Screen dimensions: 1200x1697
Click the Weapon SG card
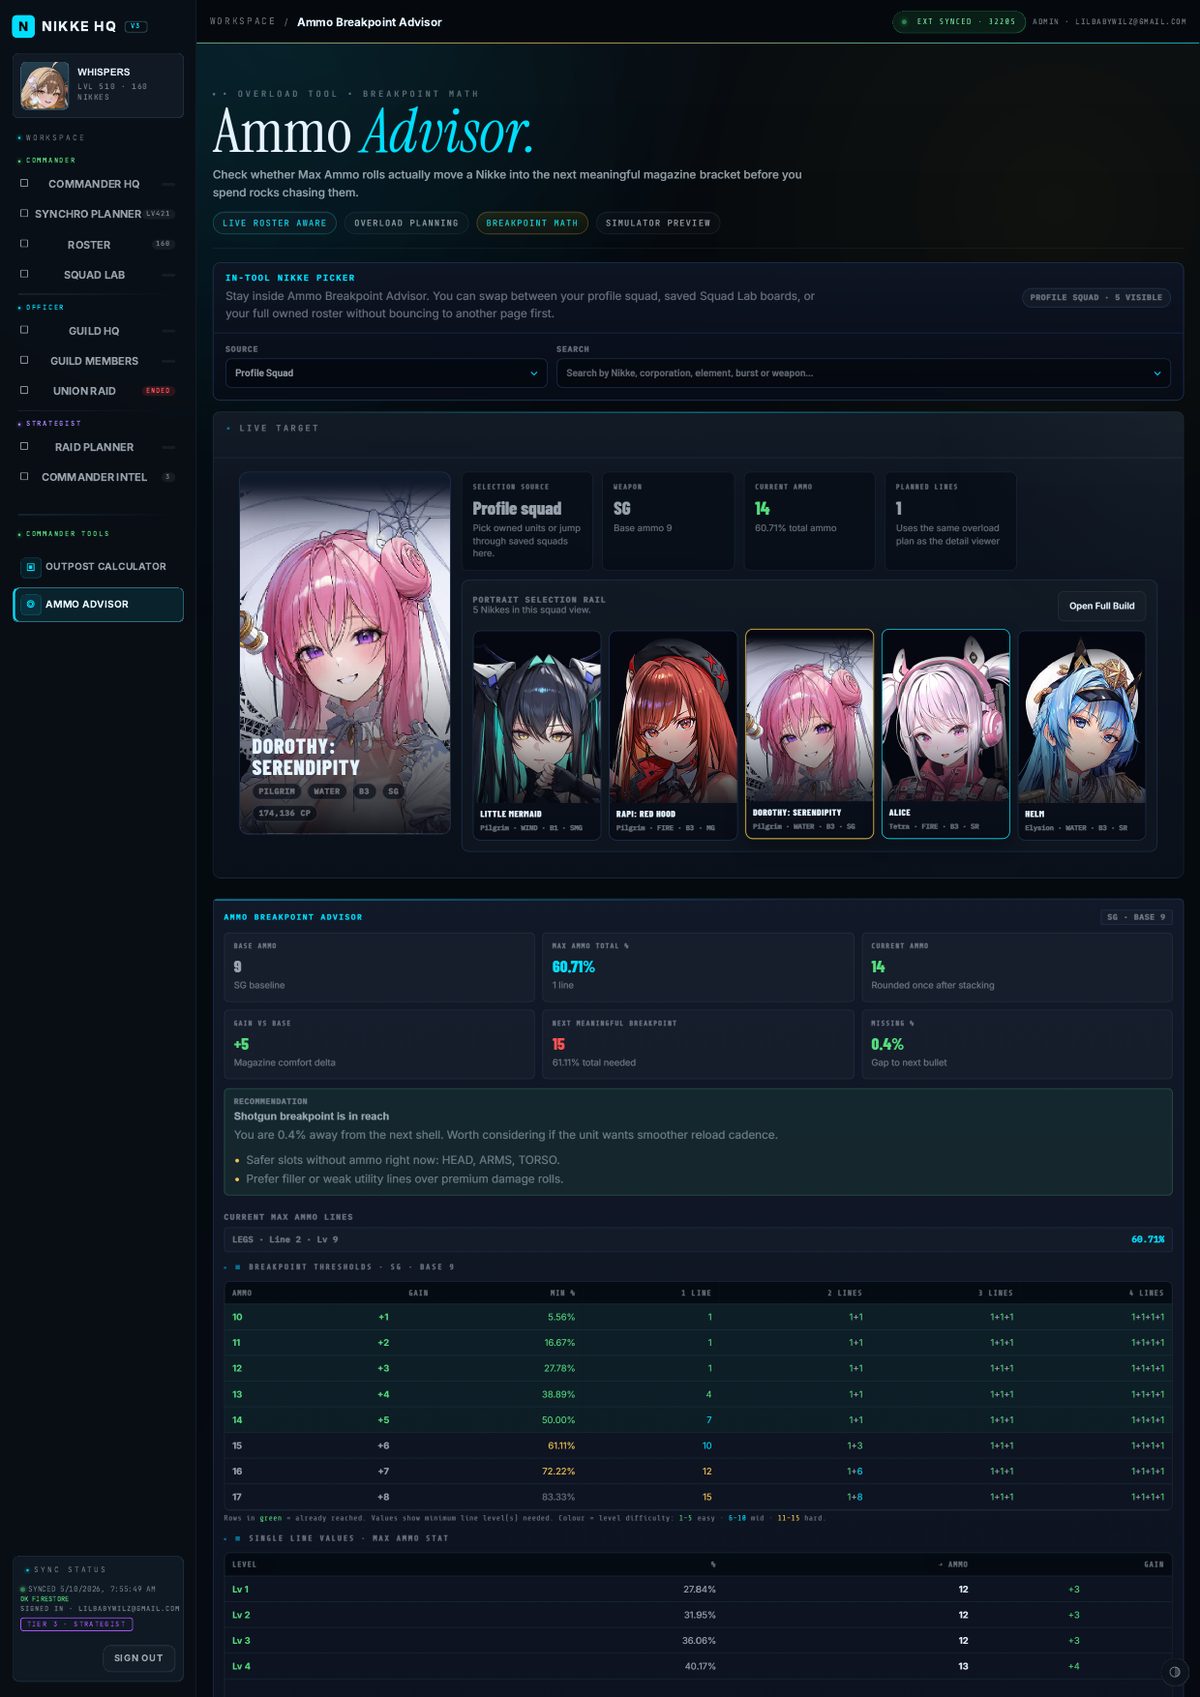coord(667,521)
